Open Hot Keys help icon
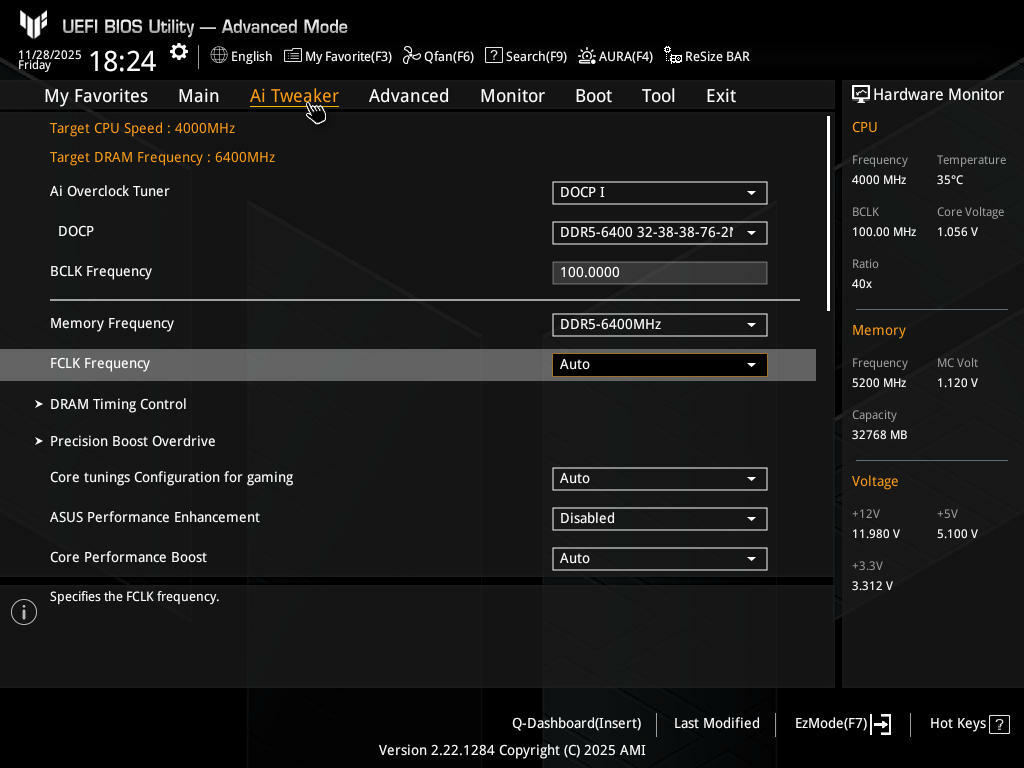The width and height of the screenshot is (1024, 768). (1000, 724)
